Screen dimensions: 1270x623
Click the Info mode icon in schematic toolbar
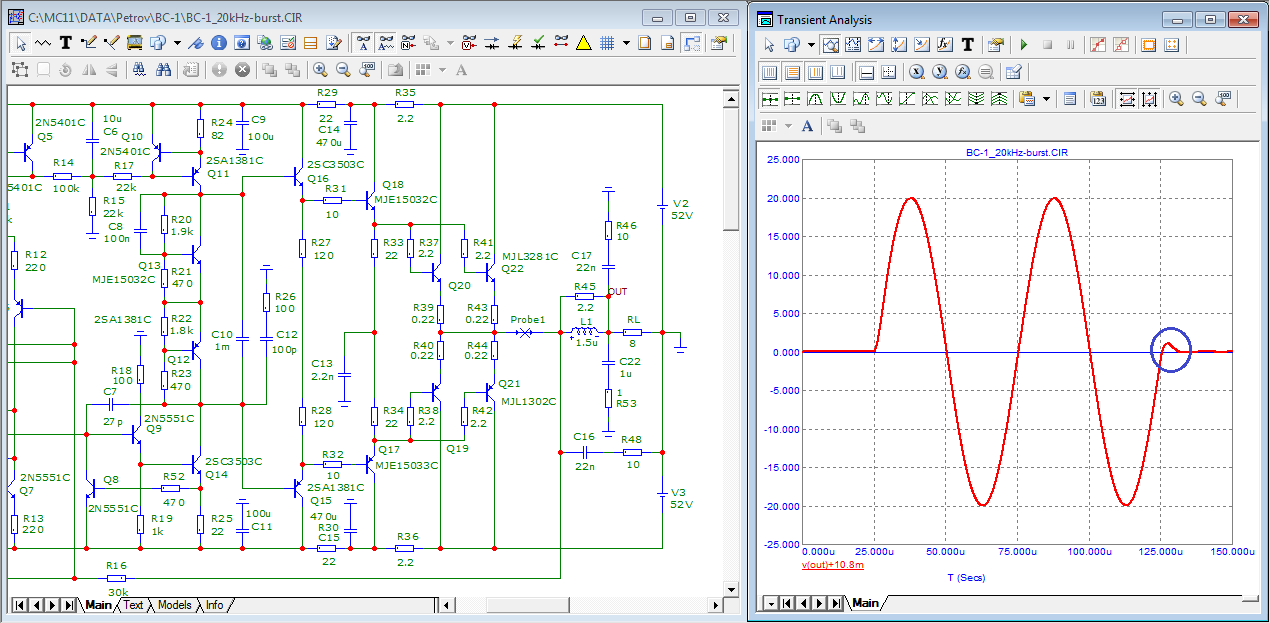coord(217,43)
